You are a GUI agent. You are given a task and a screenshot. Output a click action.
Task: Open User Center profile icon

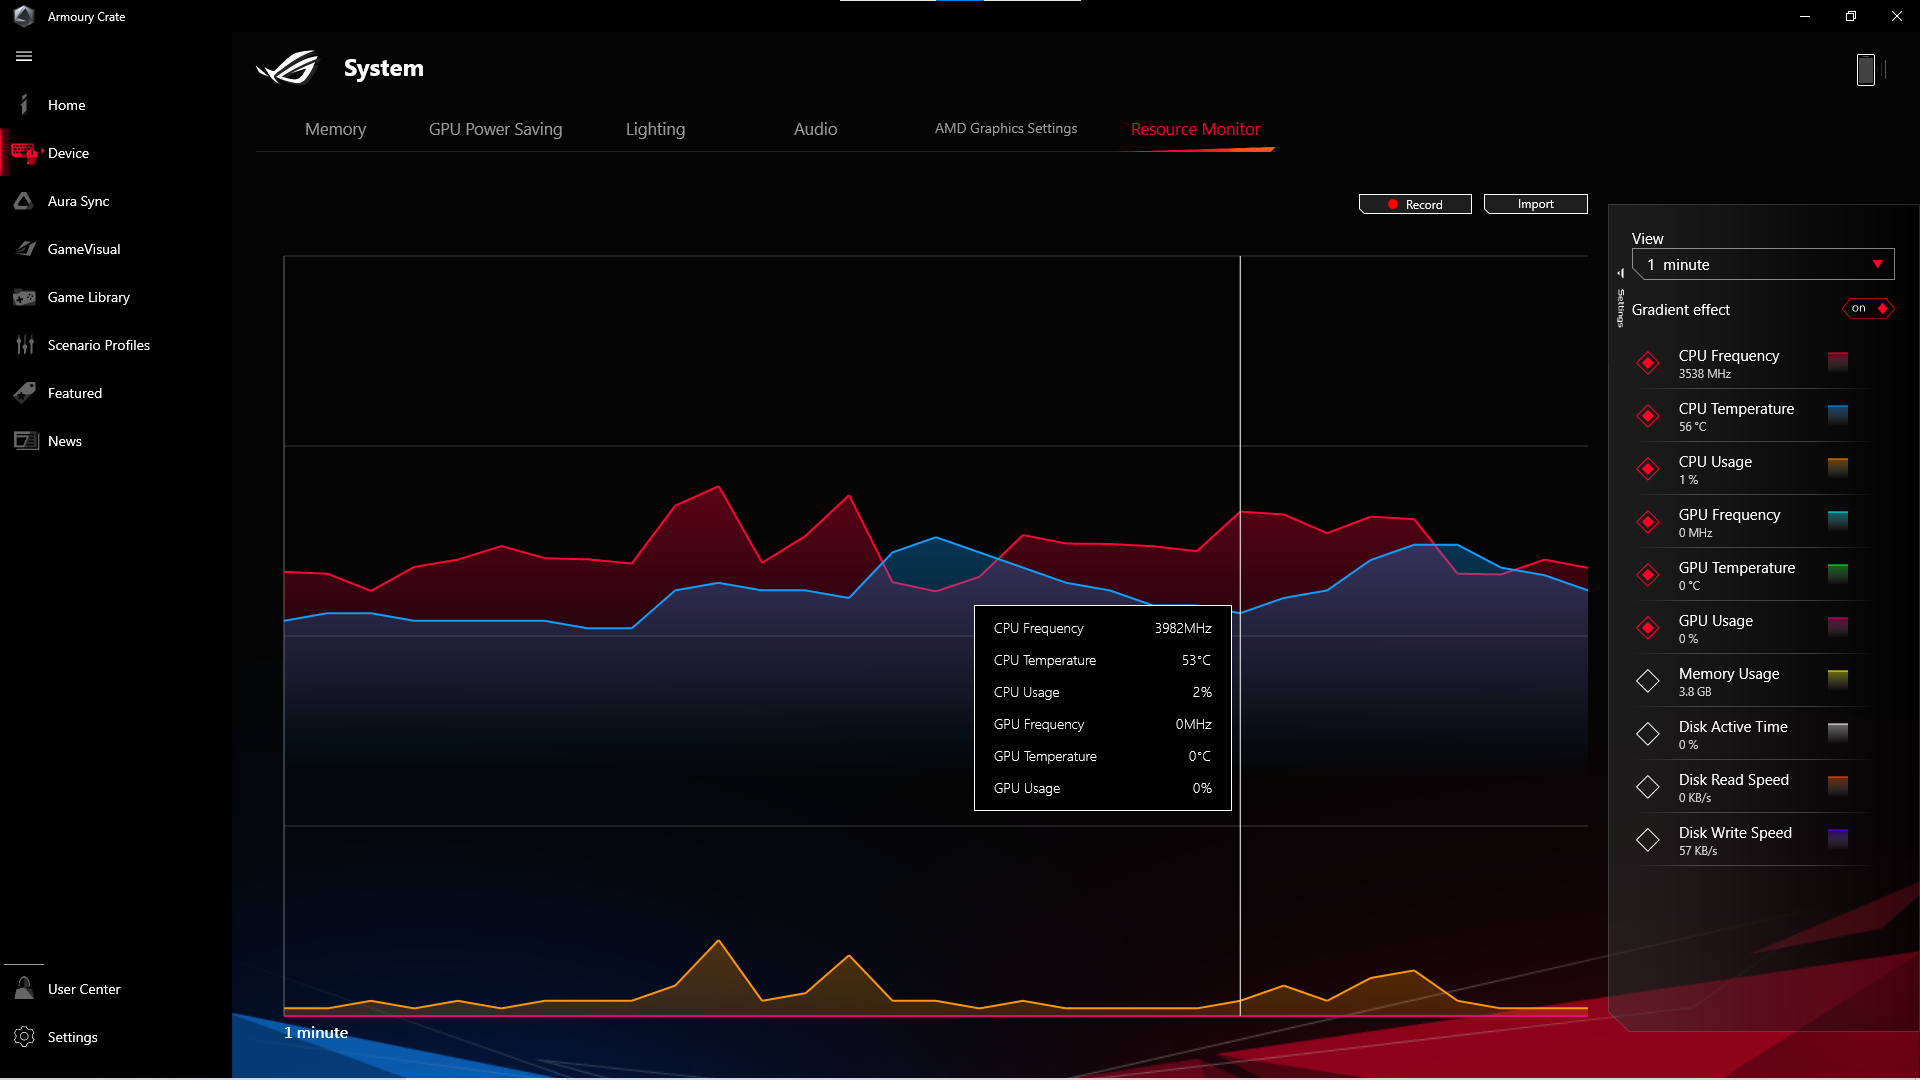(x=24, y=989)
